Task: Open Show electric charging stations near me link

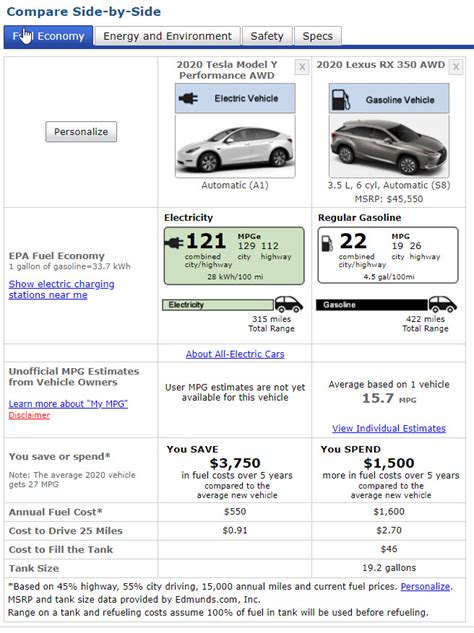Action: pyautogui.click(x=61, y=289)
